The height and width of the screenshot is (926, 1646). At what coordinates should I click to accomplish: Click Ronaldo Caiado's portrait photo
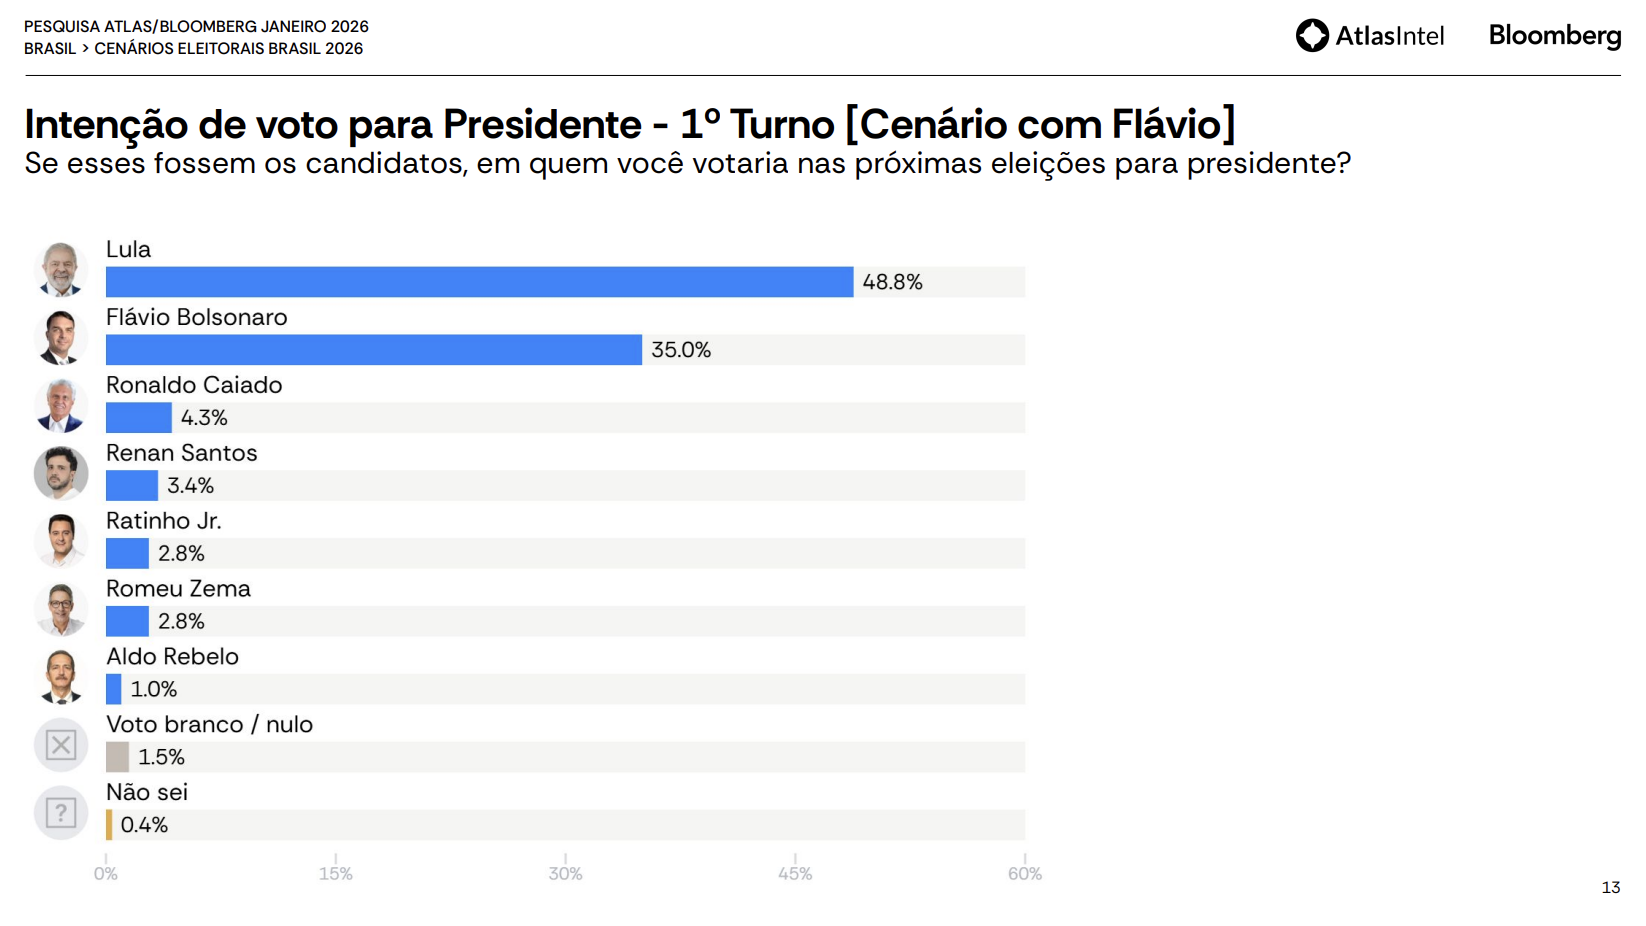(x=61, y=406)
